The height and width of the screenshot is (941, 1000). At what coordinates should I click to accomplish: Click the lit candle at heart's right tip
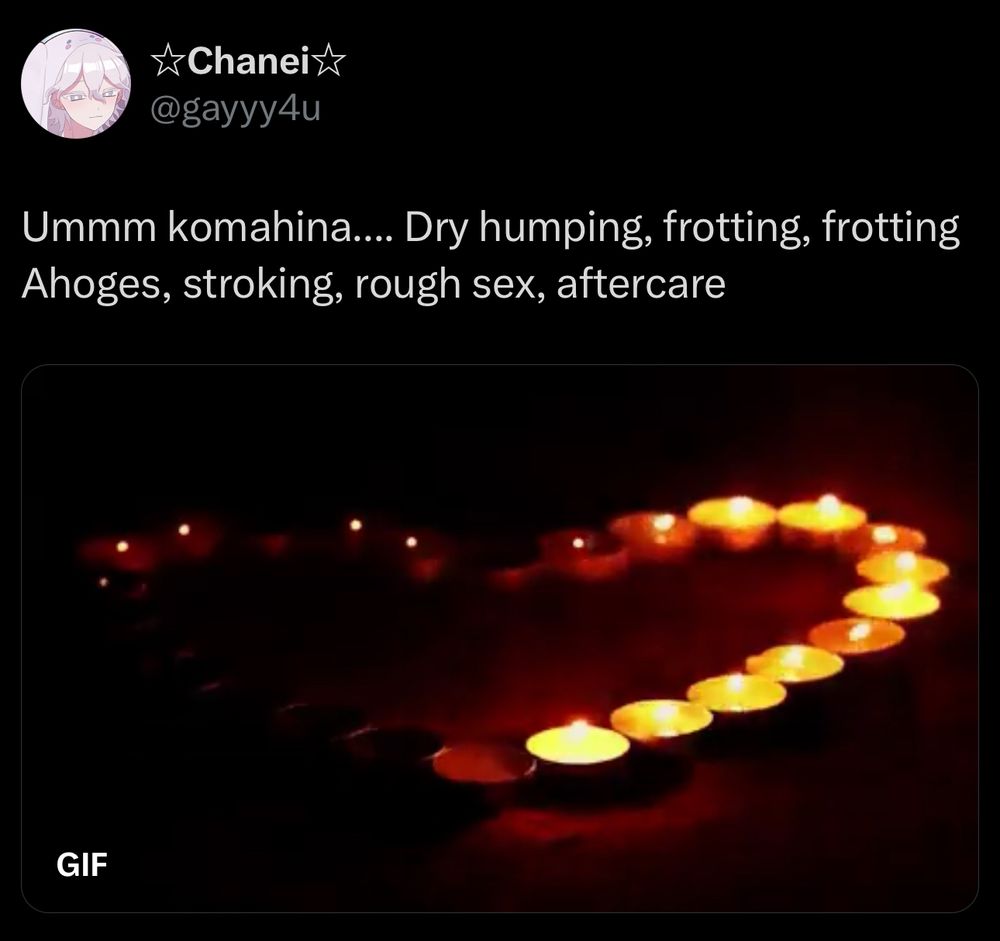pyautogui.click(x=902, y=567)
